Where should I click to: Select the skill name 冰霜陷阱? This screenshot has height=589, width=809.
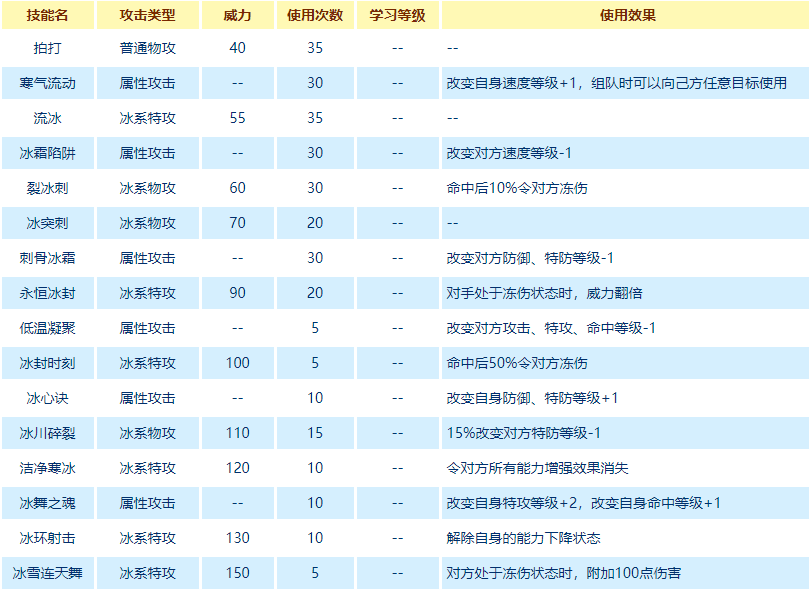point(47,153)
